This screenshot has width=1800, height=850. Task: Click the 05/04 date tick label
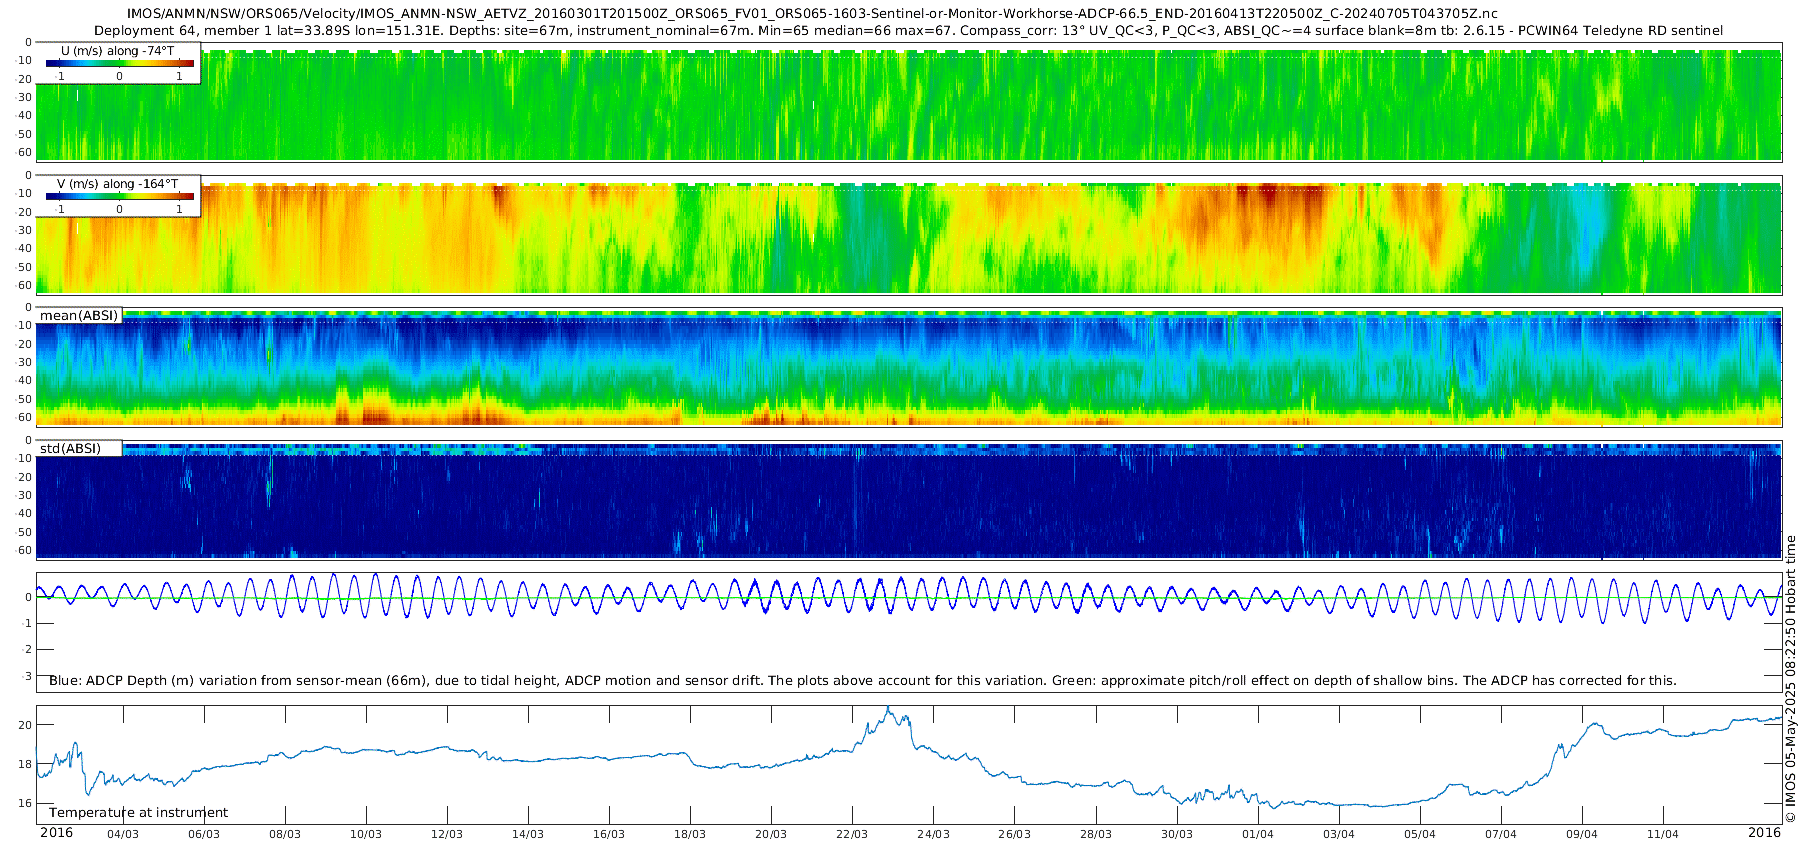coord(1420,834)
